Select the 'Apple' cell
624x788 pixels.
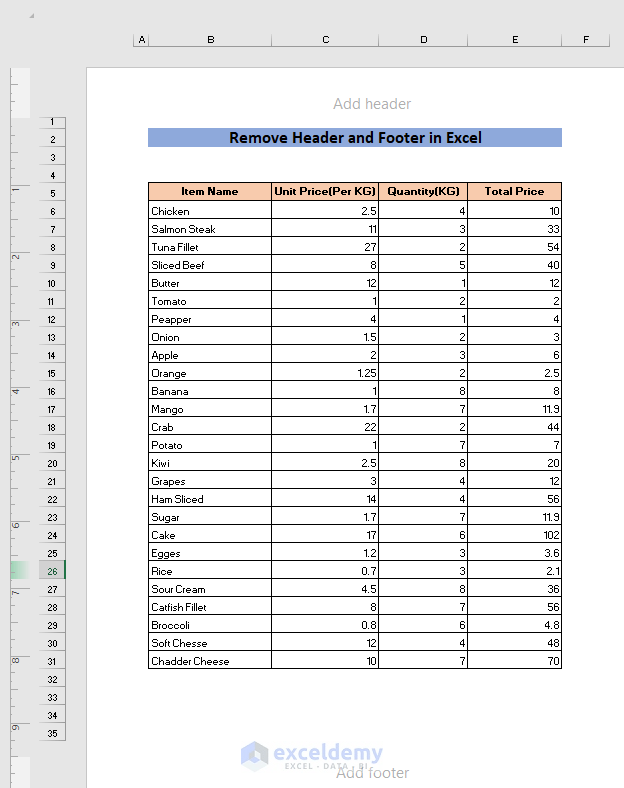[210, 355]
